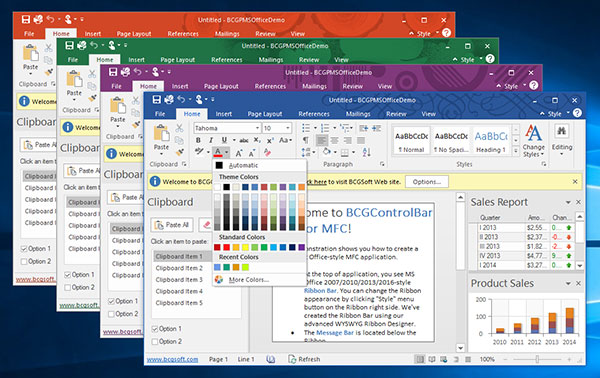Show paragraph marks pilcrow icon
The width and height of the screenshot is (600, 378).
click(x=305, y=140)
